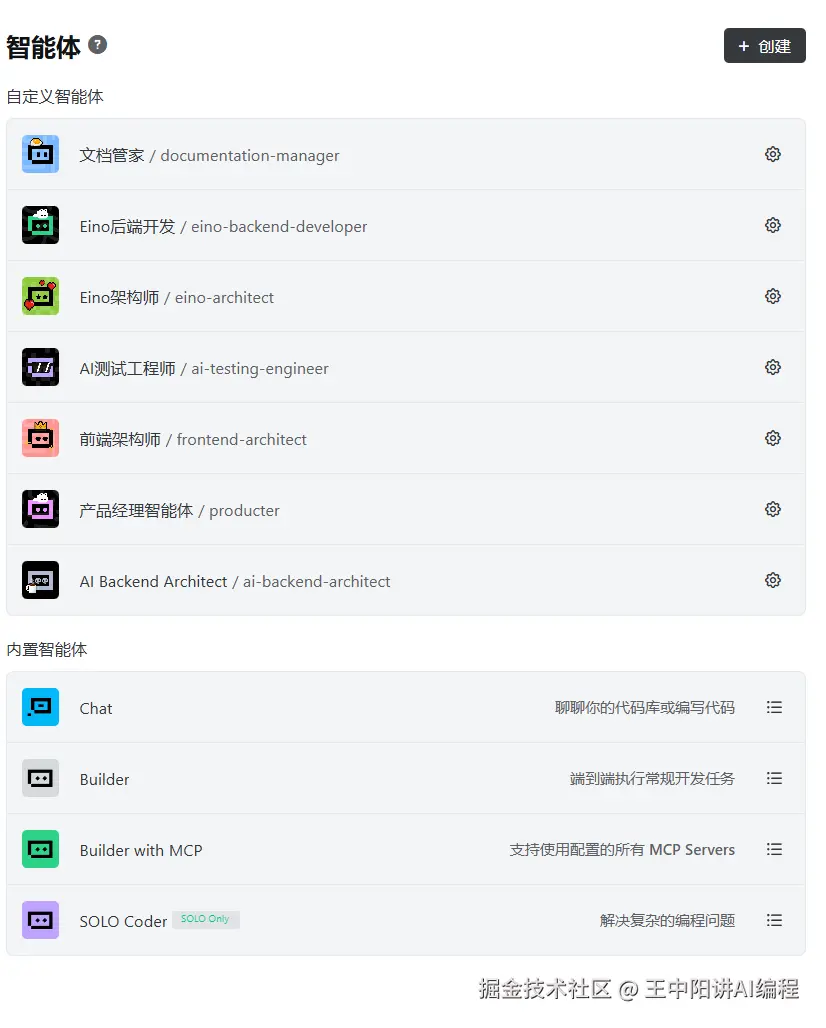Click the help question mark beside 智能体
Viewport: 826px width, 1028px height.
97,44
